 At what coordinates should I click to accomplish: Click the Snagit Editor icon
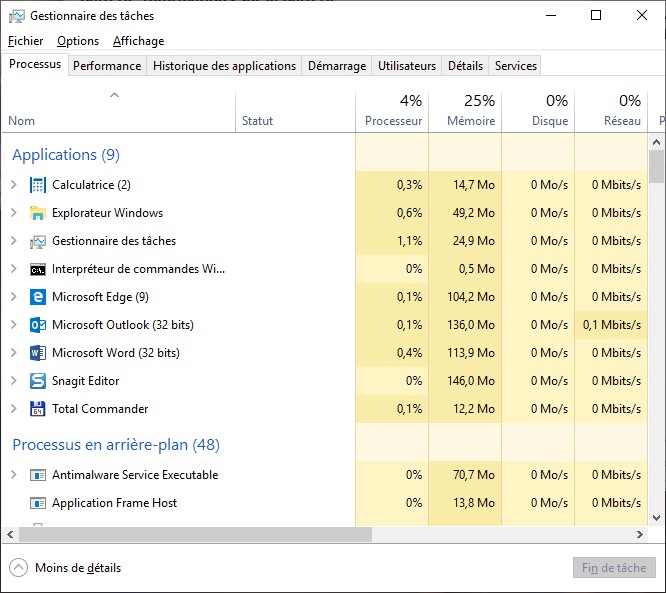click(38, 381)
